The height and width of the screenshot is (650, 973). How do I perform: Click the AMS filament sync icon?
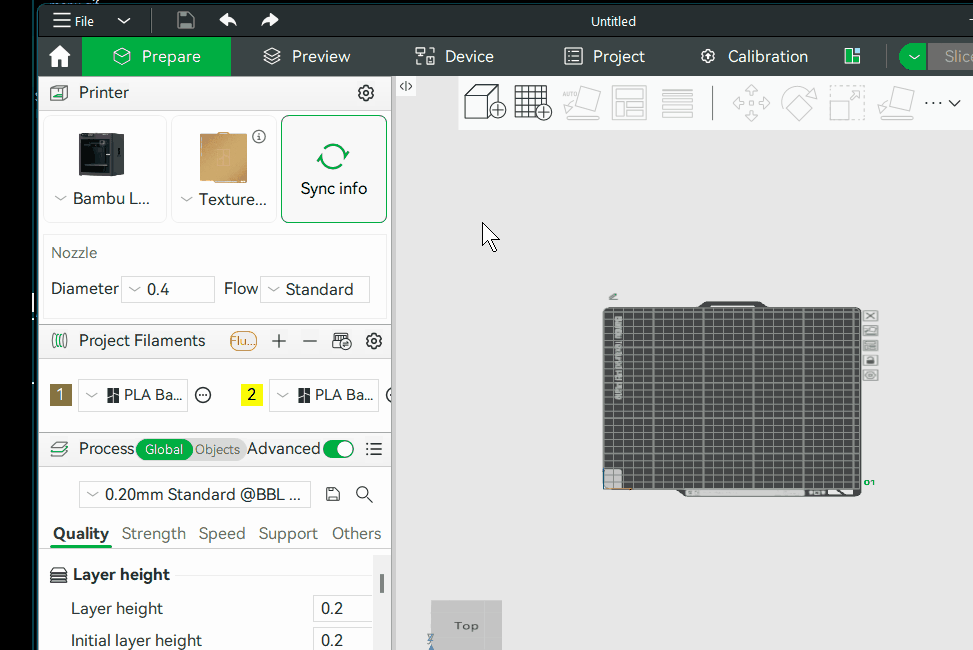point(341,341)
